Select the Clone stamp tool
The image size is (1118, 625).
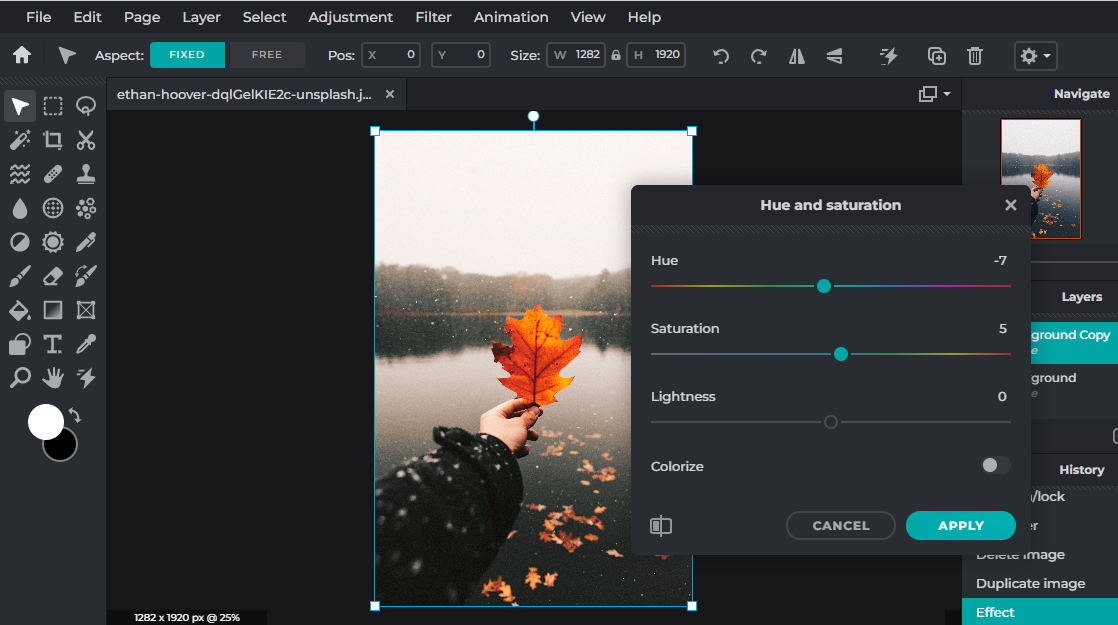coord(85,173)
